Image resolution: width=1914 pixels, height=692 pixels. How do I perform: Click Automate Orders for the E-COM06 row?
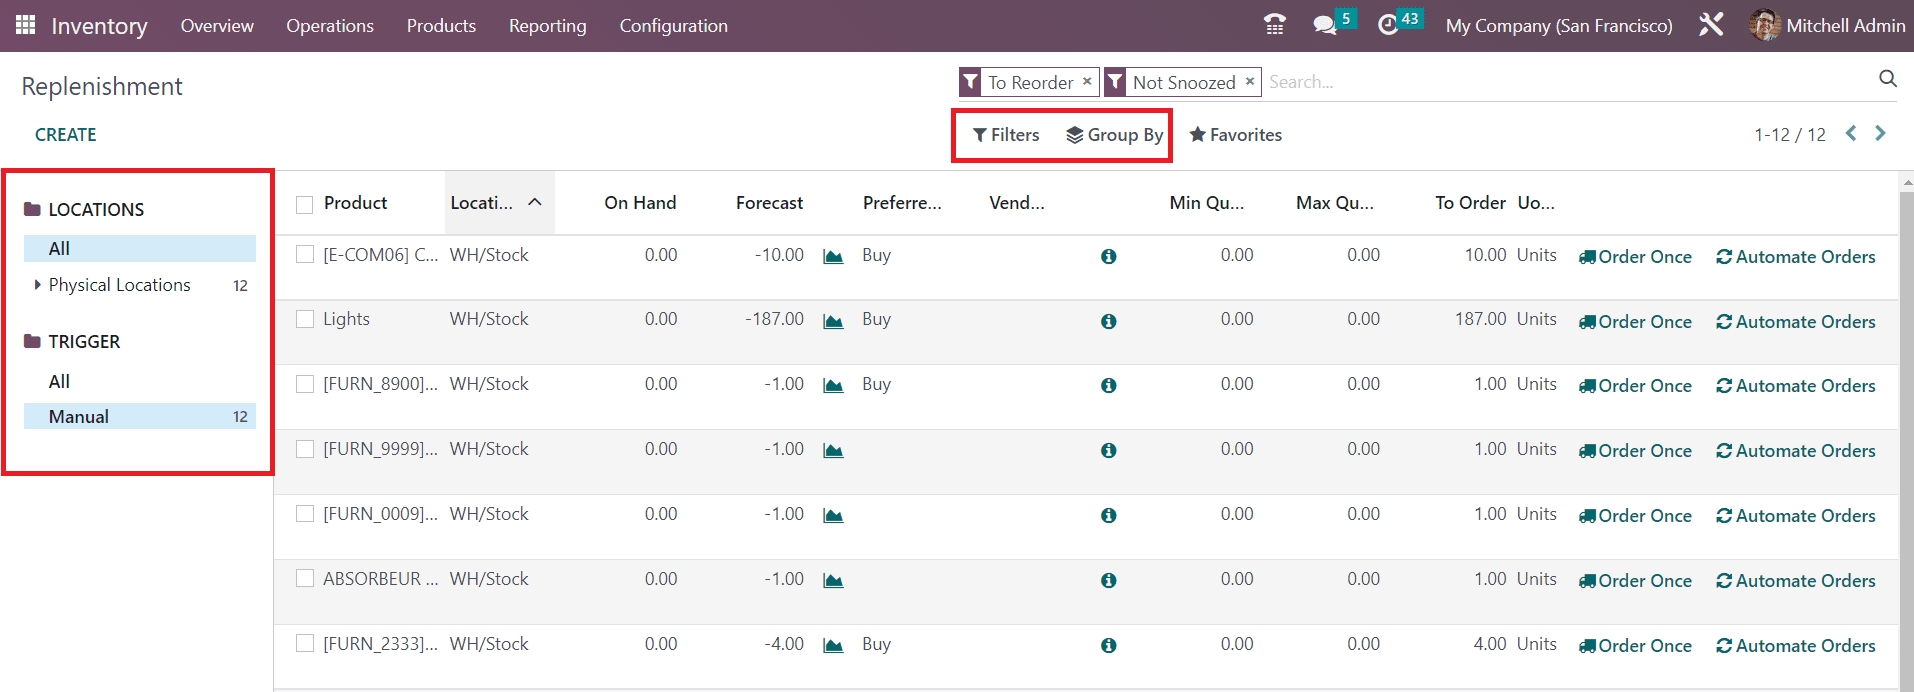(x=1796, y=257)
